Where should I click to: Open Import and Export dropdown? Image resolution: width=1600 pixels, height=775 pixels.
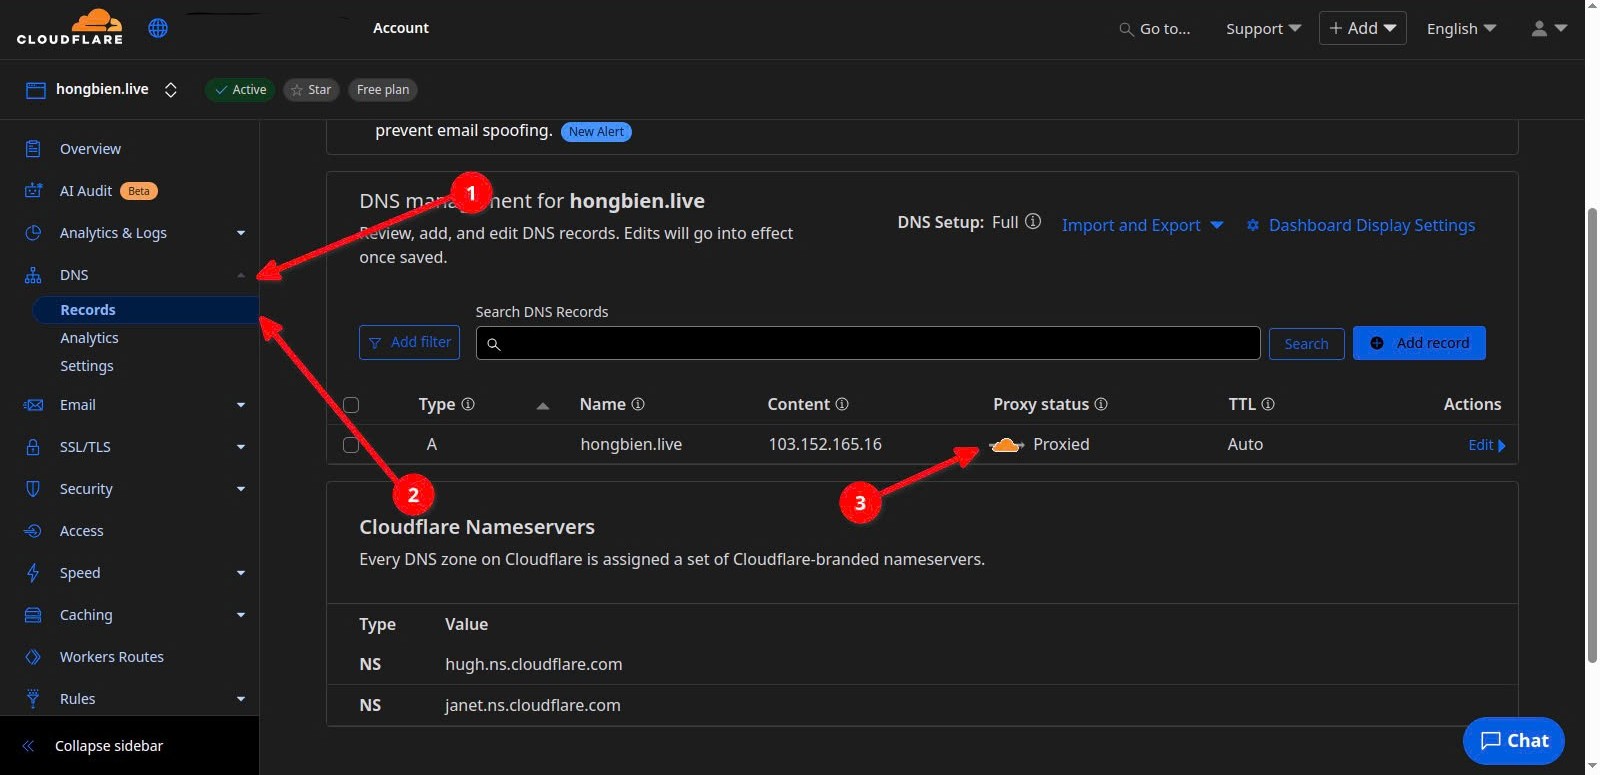[x=1142, y=225]
